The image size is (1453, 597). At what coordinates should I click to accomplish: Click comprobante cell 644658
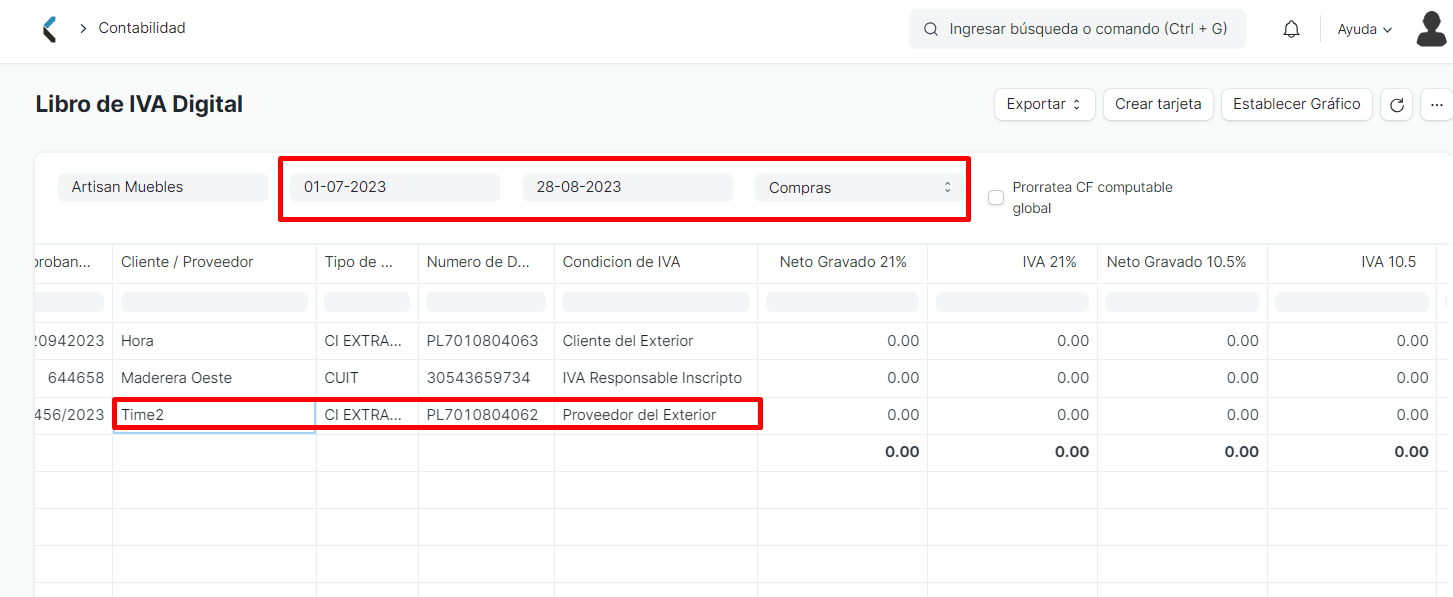76,378
